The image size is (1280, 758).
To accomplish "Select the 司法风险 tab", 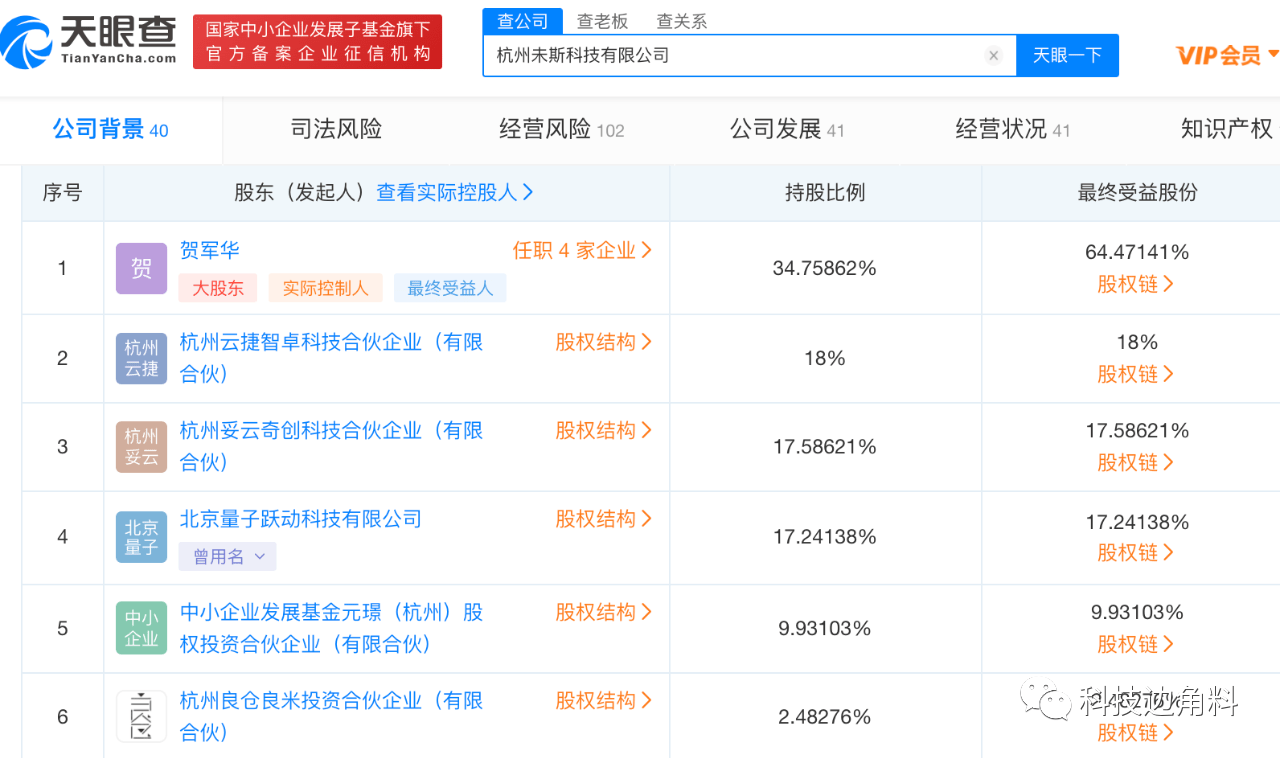I will pyautogui.click(x=336, y=129).
